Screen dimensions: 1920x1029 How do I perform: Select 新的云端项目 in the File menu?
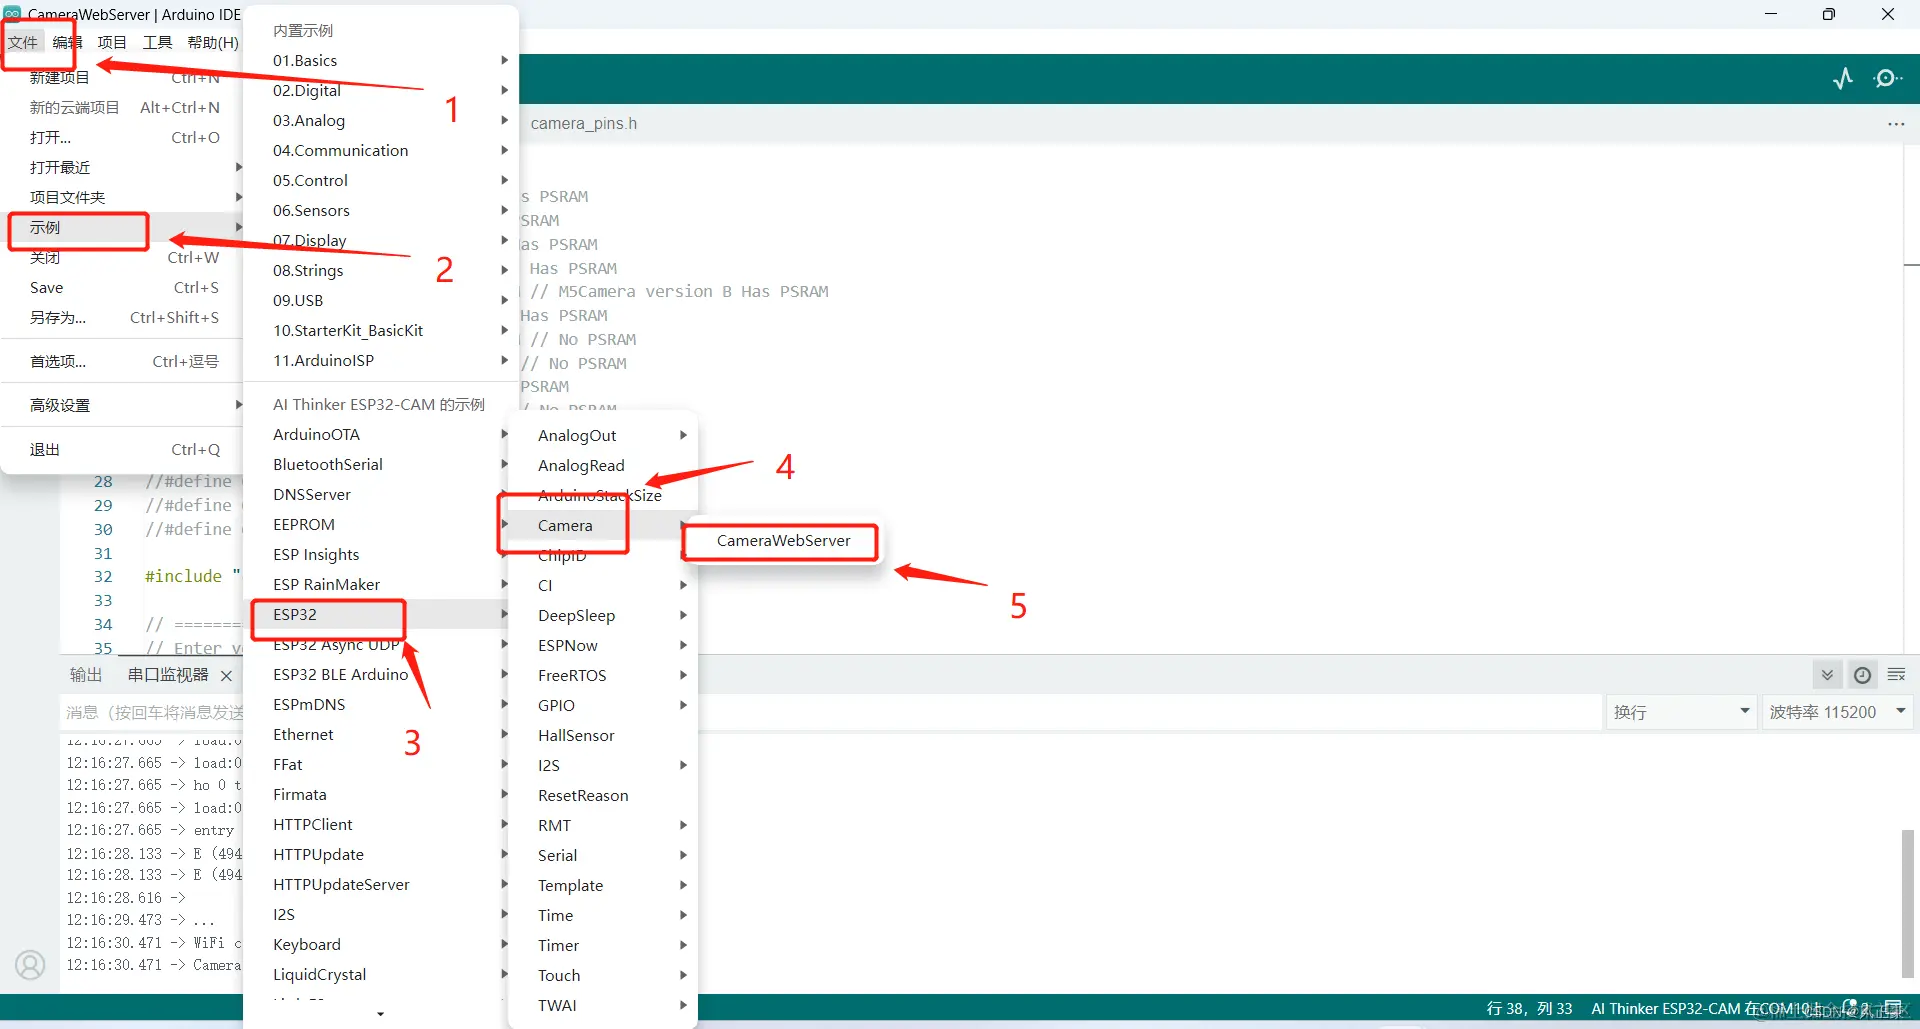click(123, 107)
